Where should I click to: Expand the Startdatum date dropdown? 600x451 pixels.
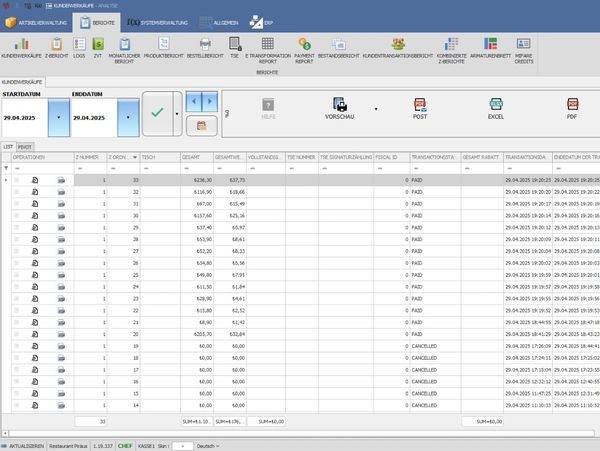coord(59,117)
